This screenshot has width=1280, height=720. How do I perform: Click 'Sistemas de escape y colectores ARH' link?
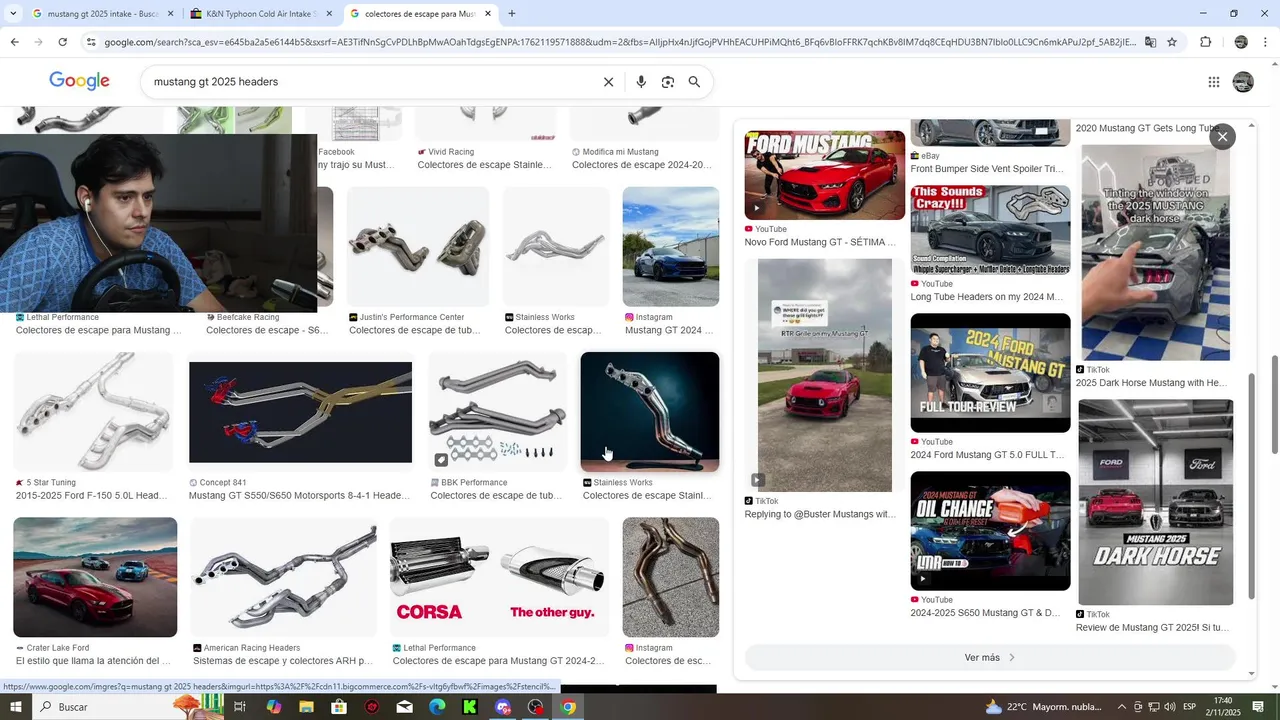tap(283, 661)
